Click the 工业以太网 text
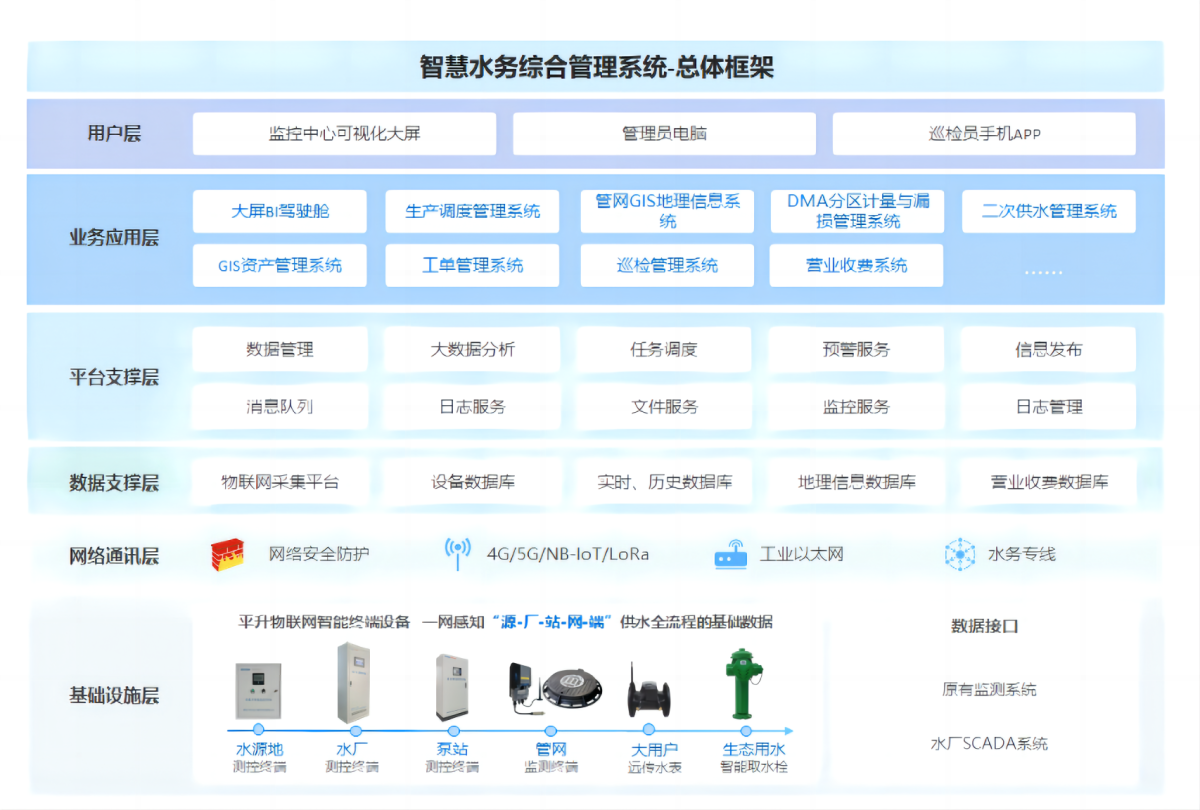Image resolution: width=1200 pixels, height=810 pixels. tap(801, 554)
